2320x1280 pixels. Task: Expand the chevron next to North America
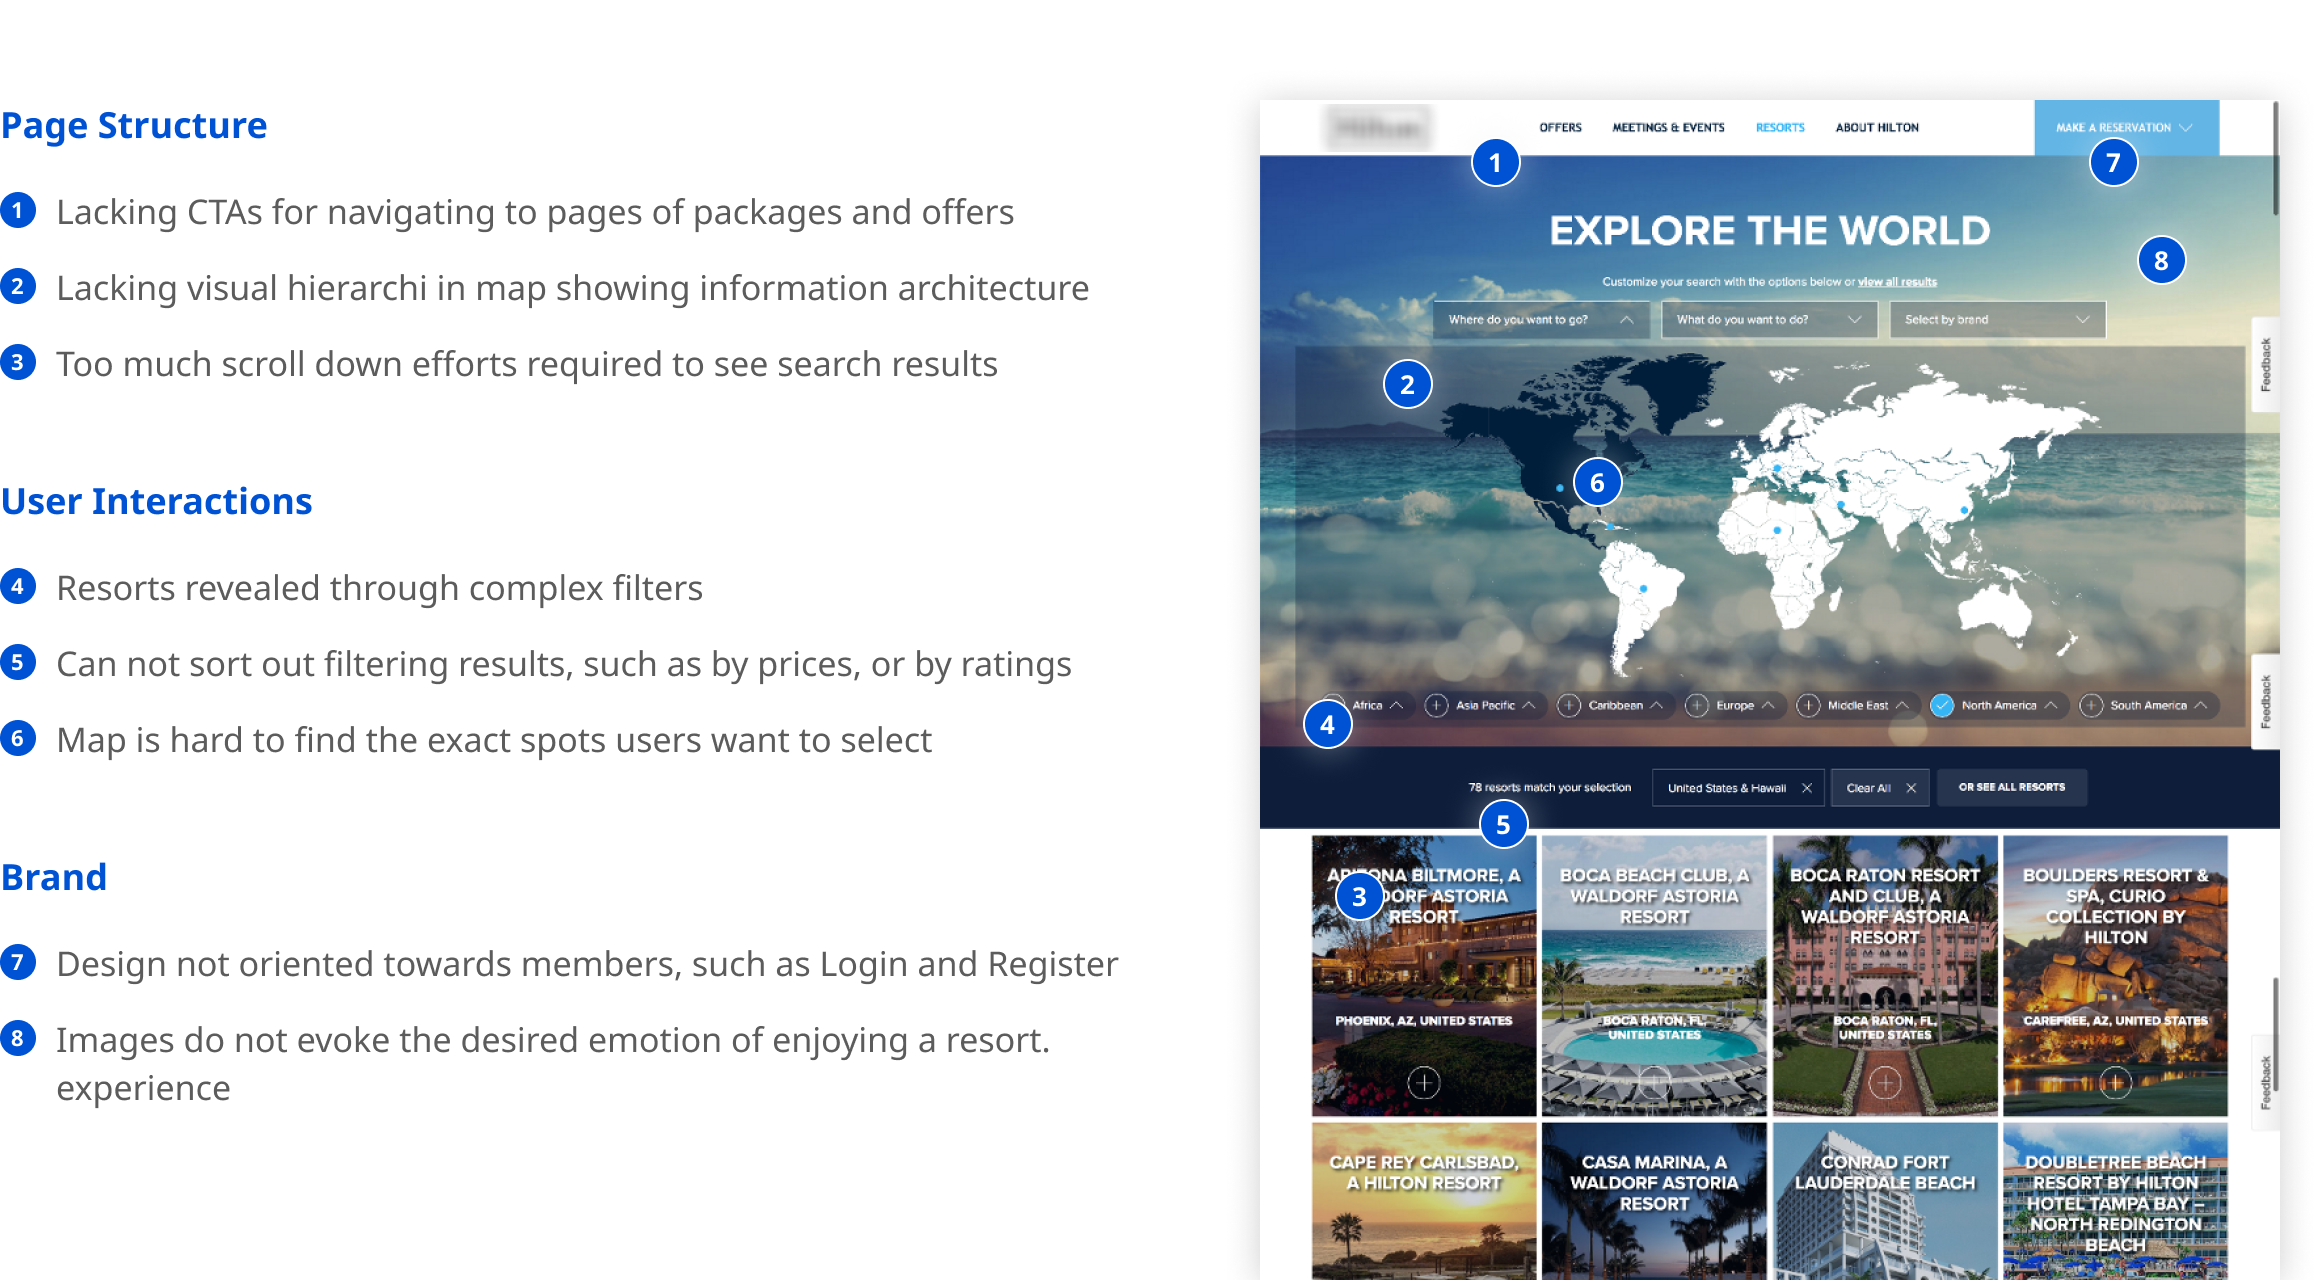coord(2051,706)
